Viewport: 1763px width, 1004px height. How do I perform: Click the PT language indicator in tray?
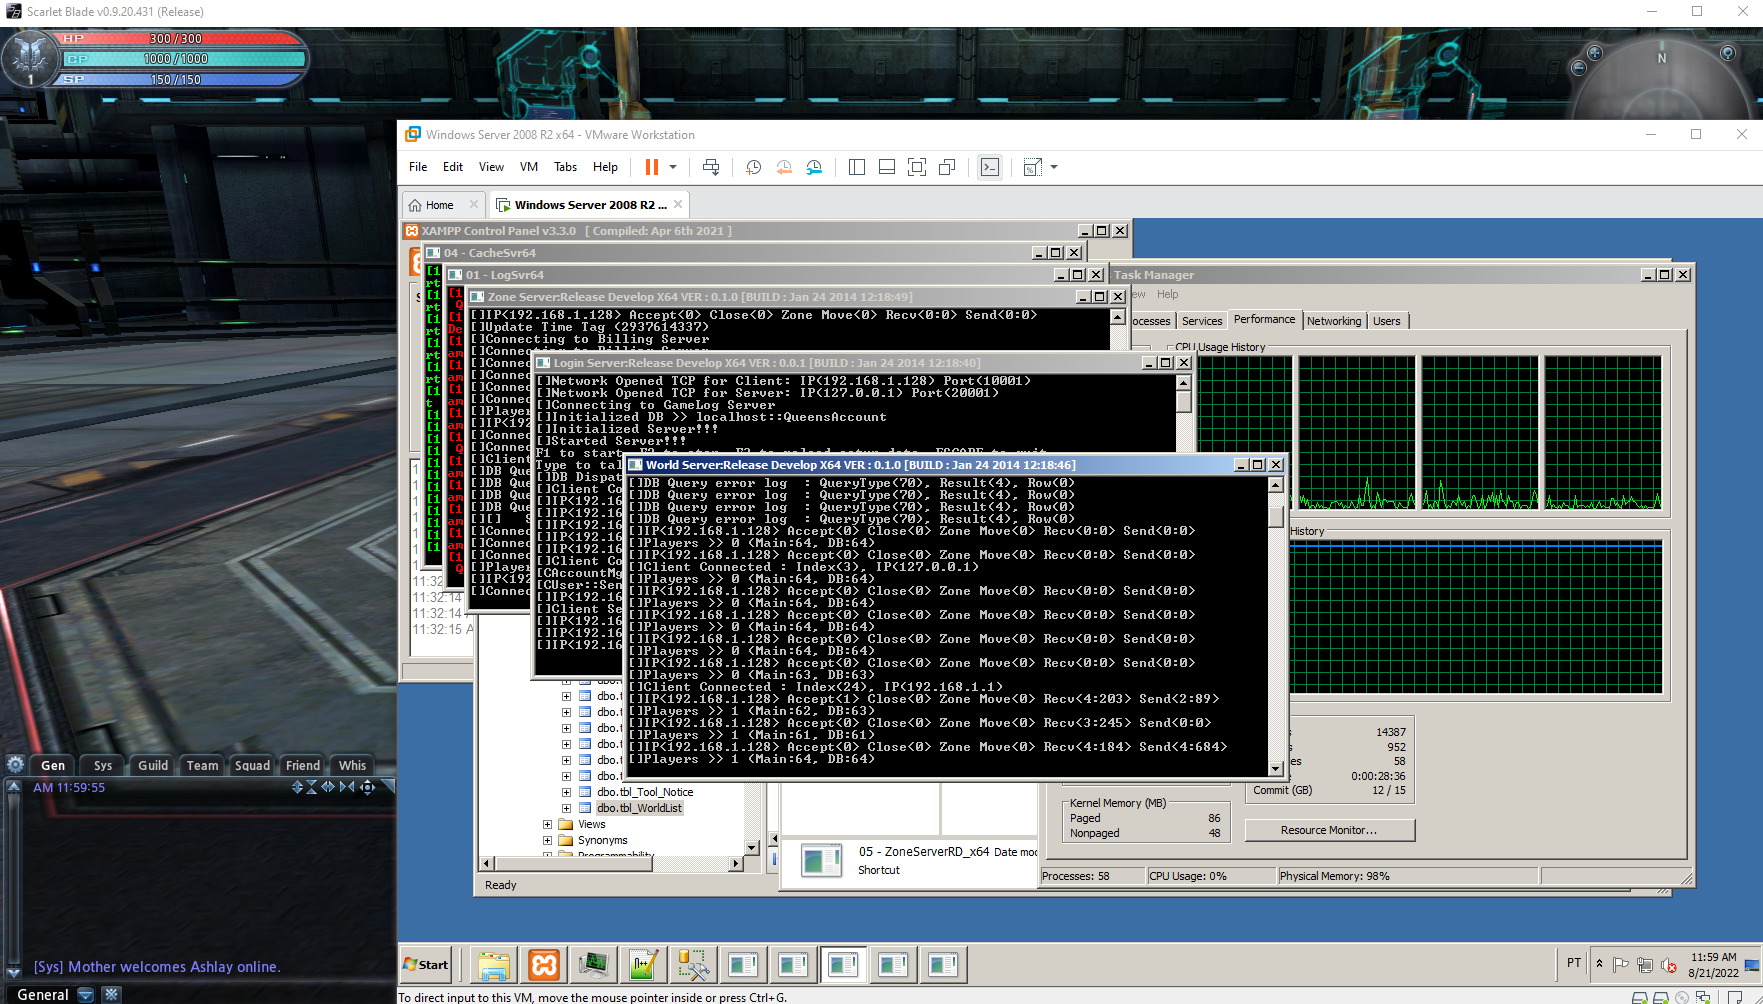pos(1574,963)
